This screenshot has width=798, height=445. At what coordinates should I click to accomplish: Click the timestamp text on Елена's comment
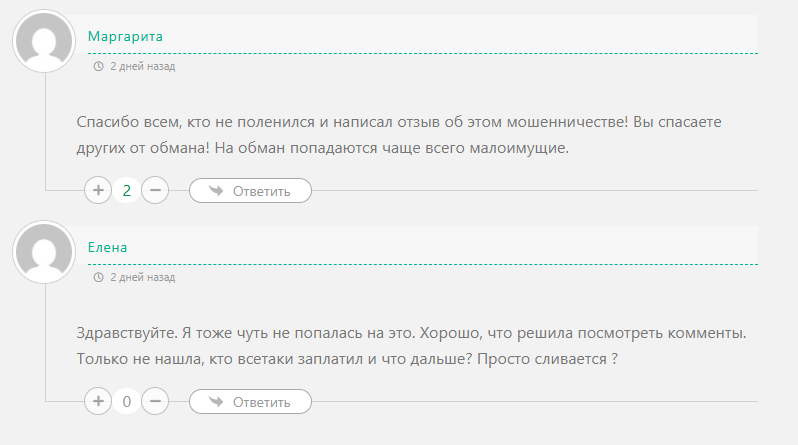point(142,277)
